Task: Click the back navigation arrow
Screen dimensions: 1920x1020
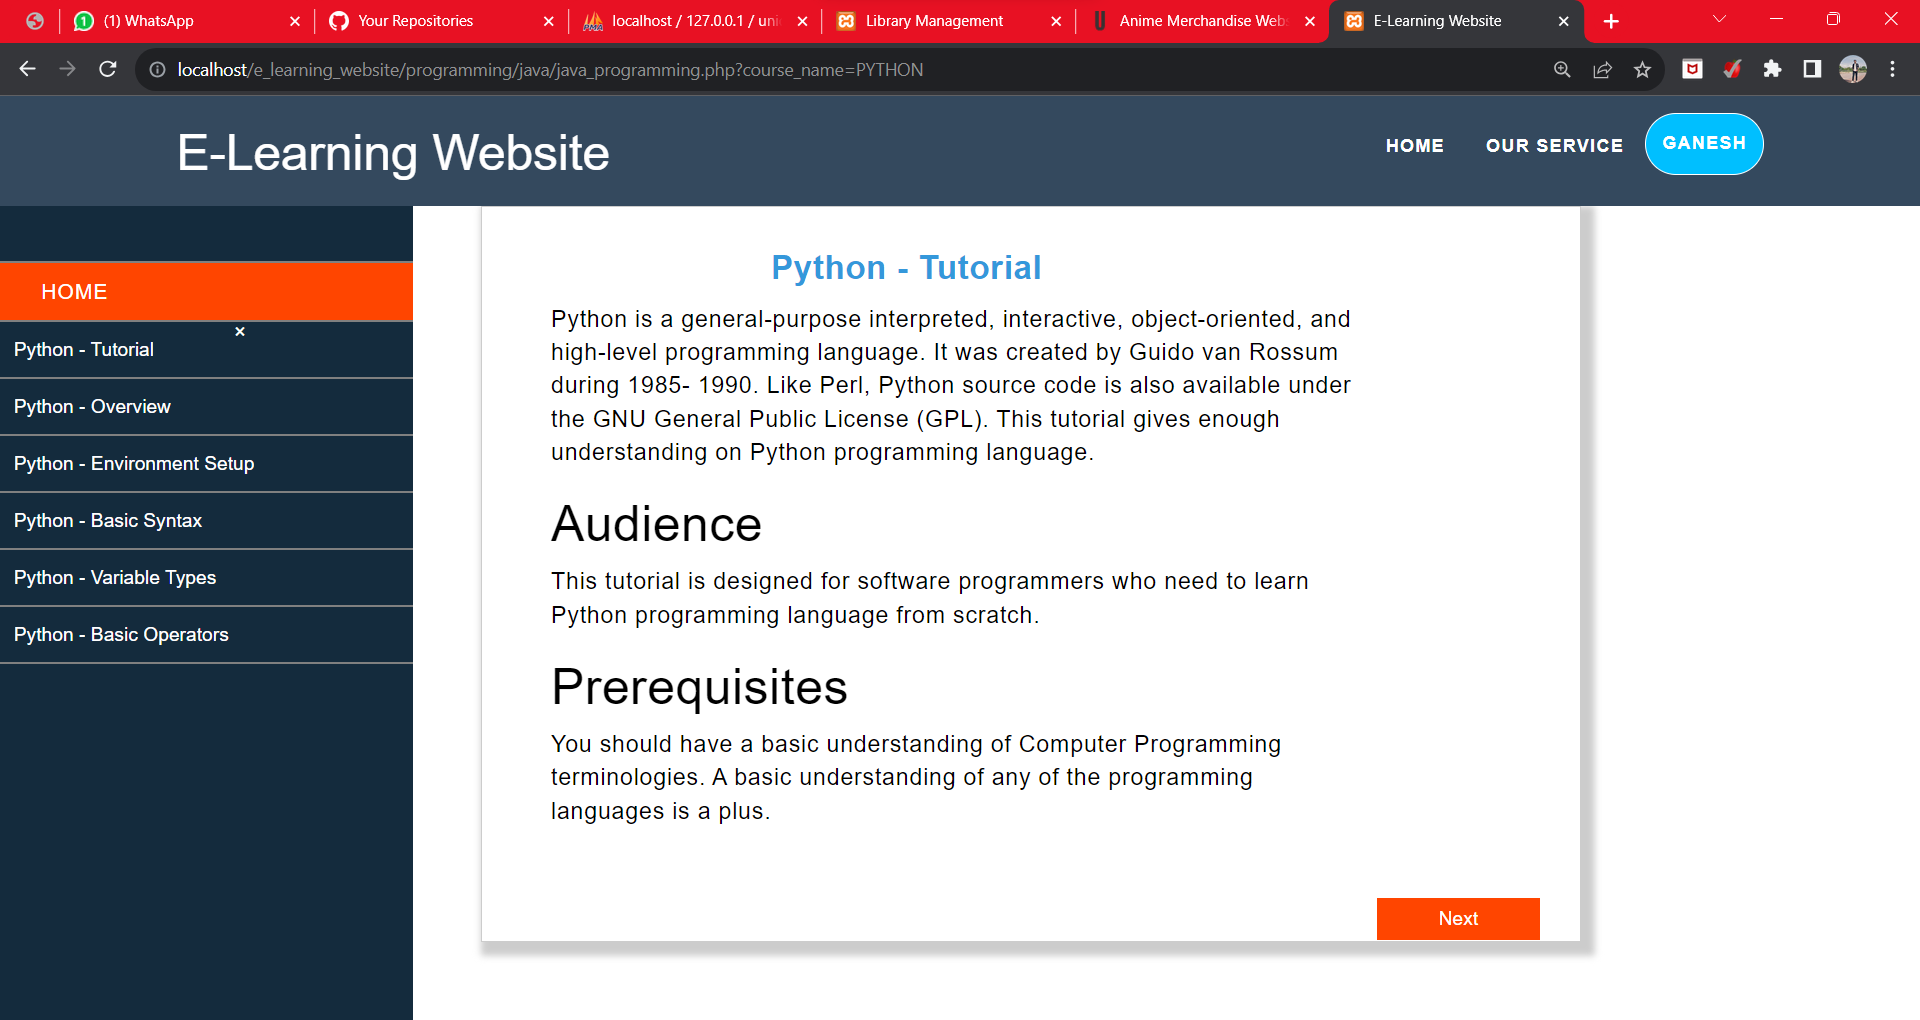Action: point(27,70)
